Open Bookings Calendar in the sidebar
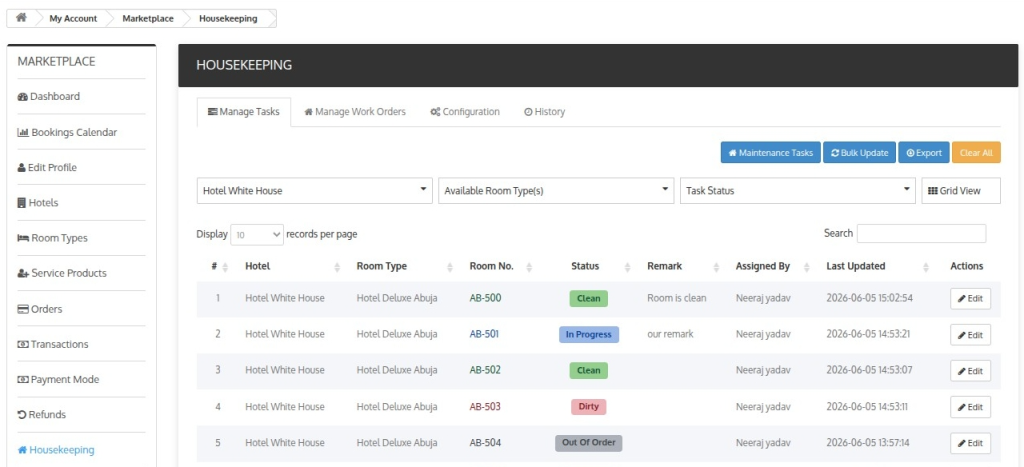Viewport: 1024px width, 467px height. pos(67,132)
